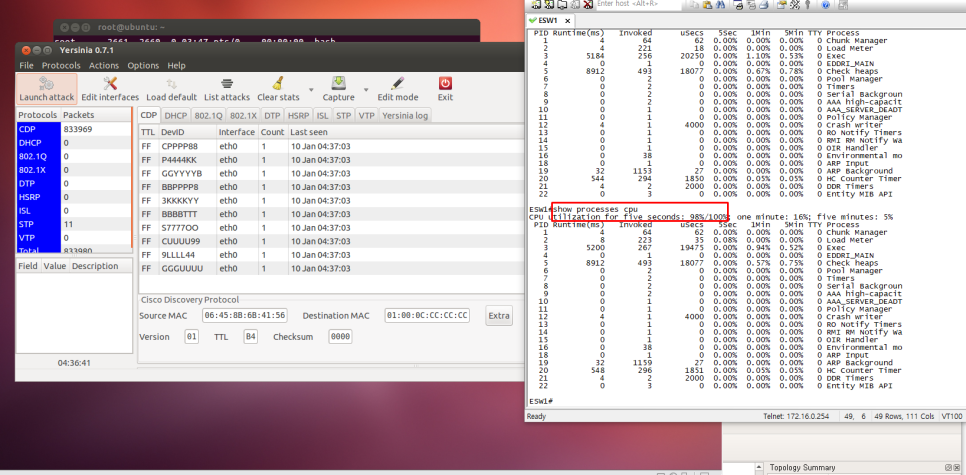
Task: Click the Source MAC input field
Action: click(x=245, y=315)
